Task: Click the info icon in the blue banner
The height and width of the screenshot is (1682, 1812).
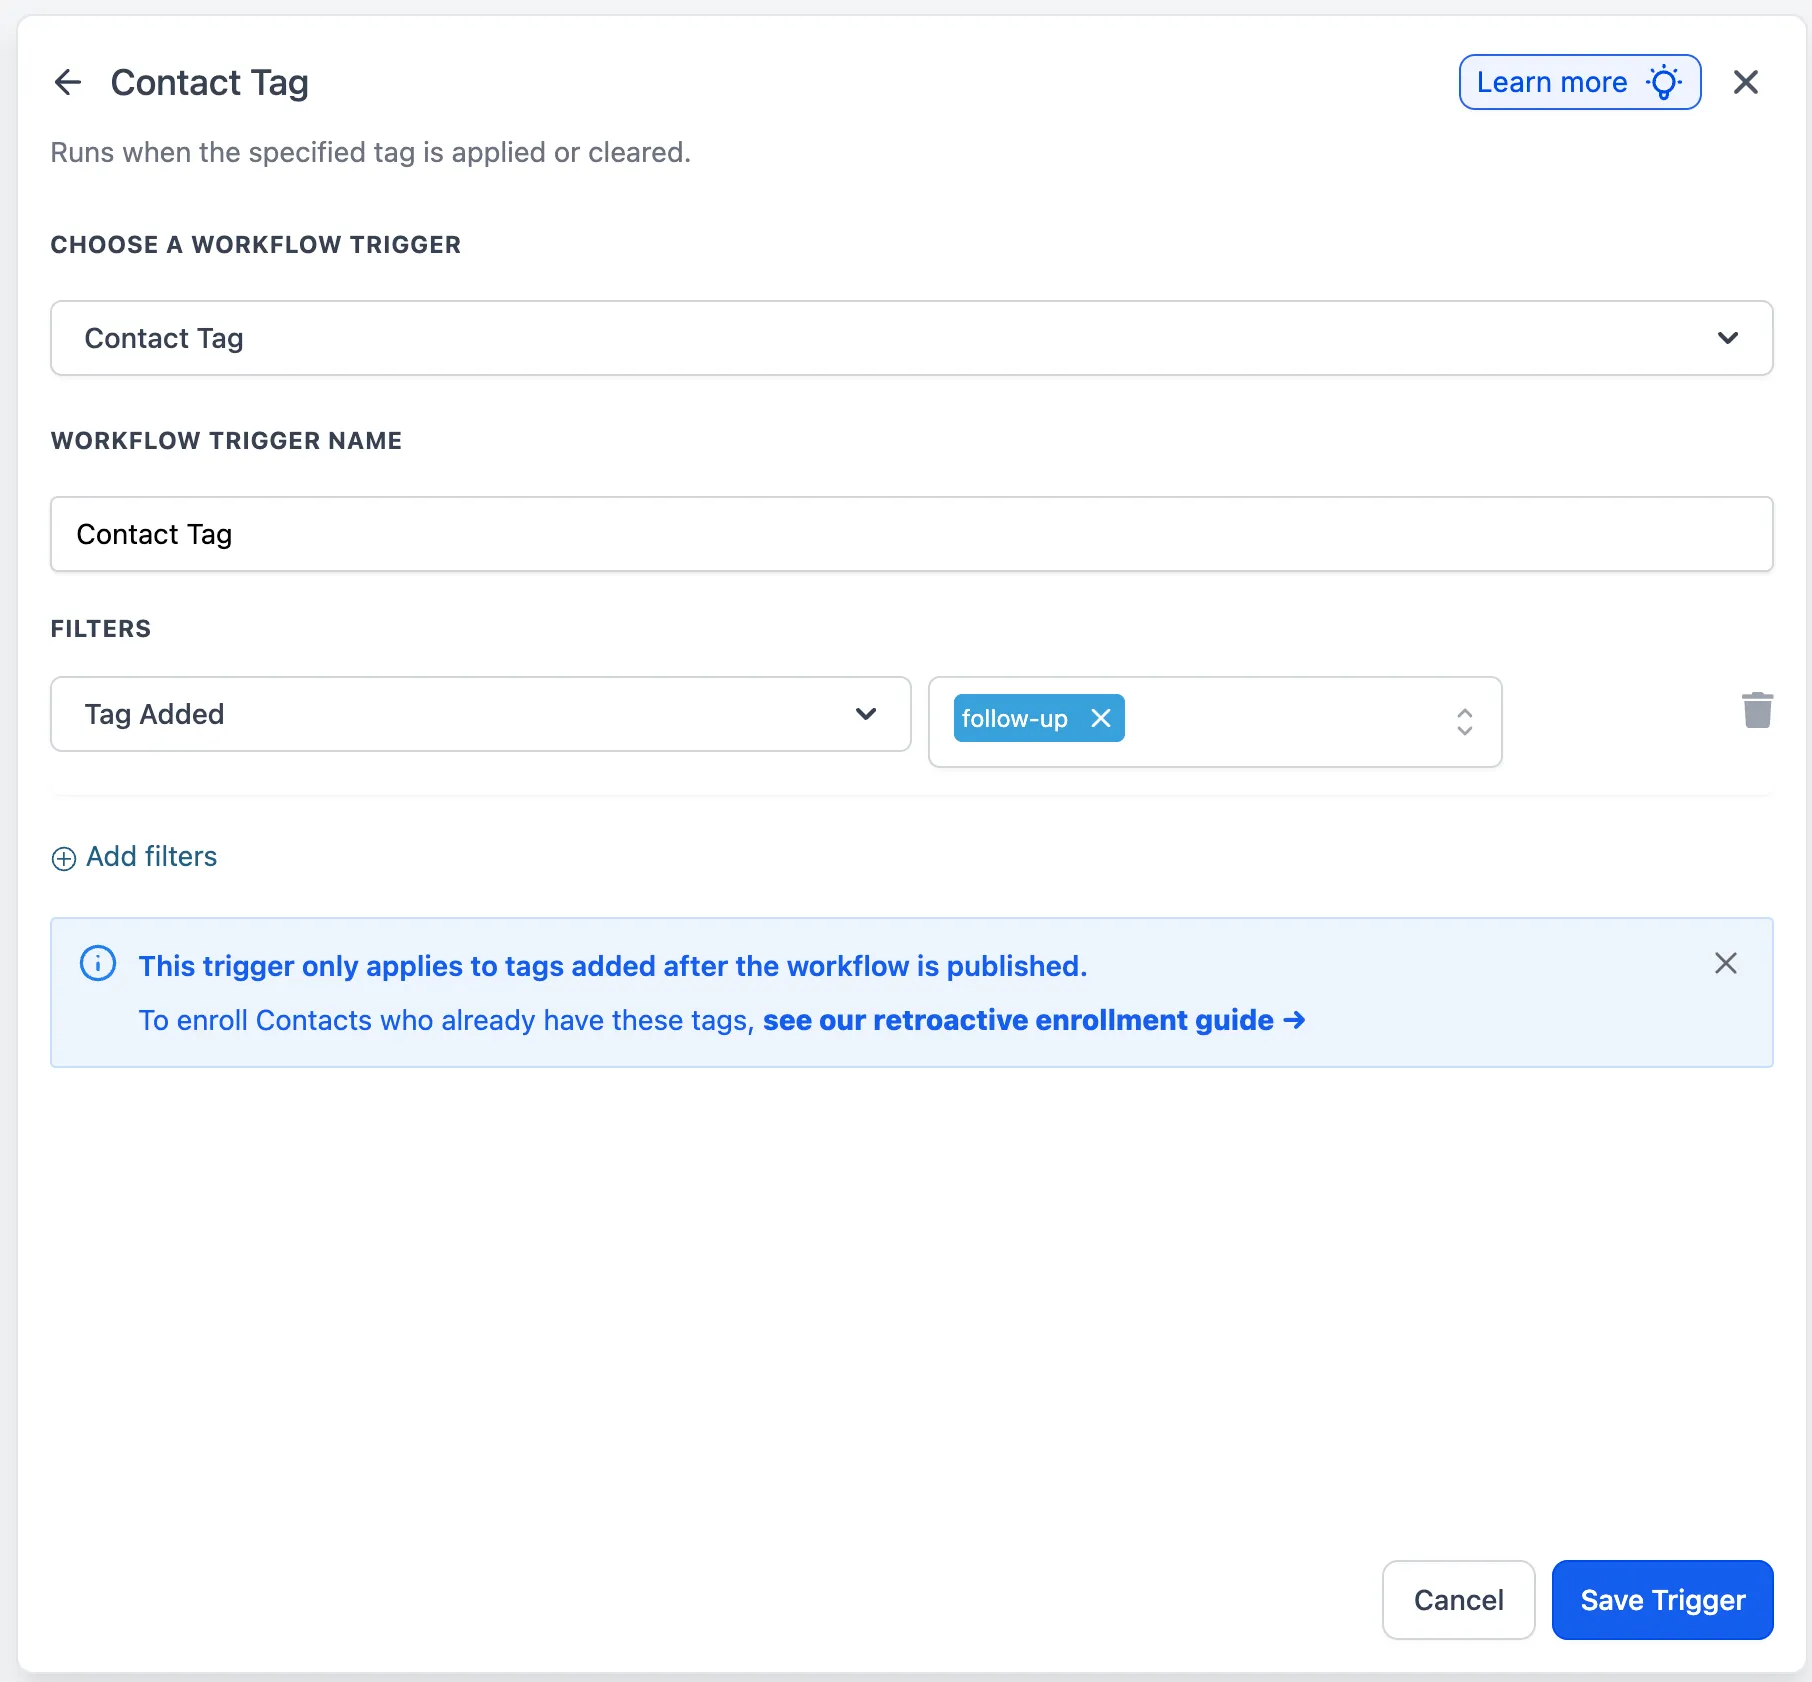Action: [x=98, y=964]
